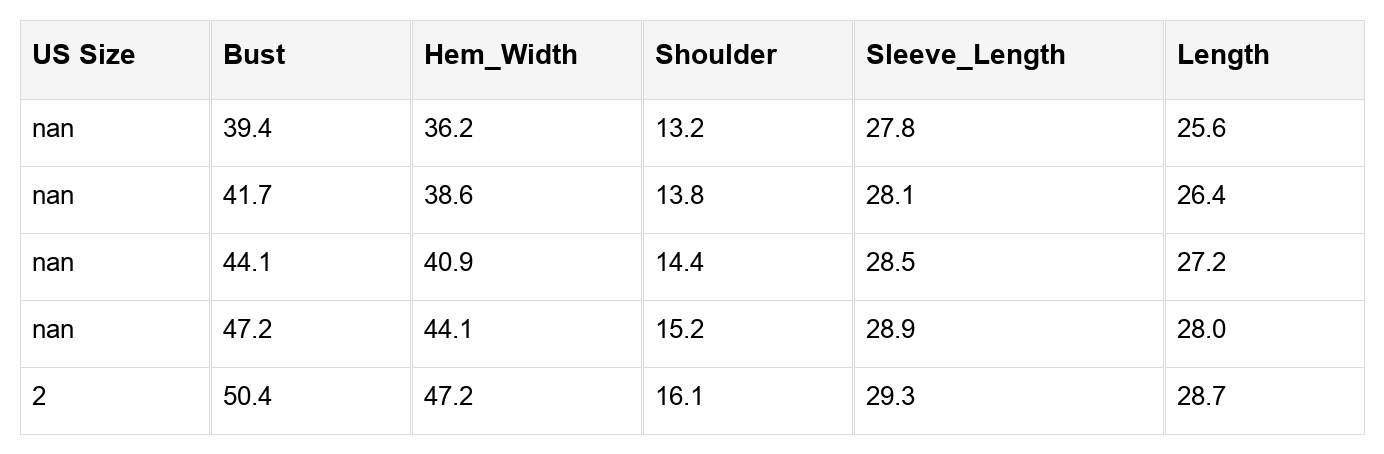1384x454 pixels.
Task: Select the Length cell 27.2
Action: pos(1201,263)
